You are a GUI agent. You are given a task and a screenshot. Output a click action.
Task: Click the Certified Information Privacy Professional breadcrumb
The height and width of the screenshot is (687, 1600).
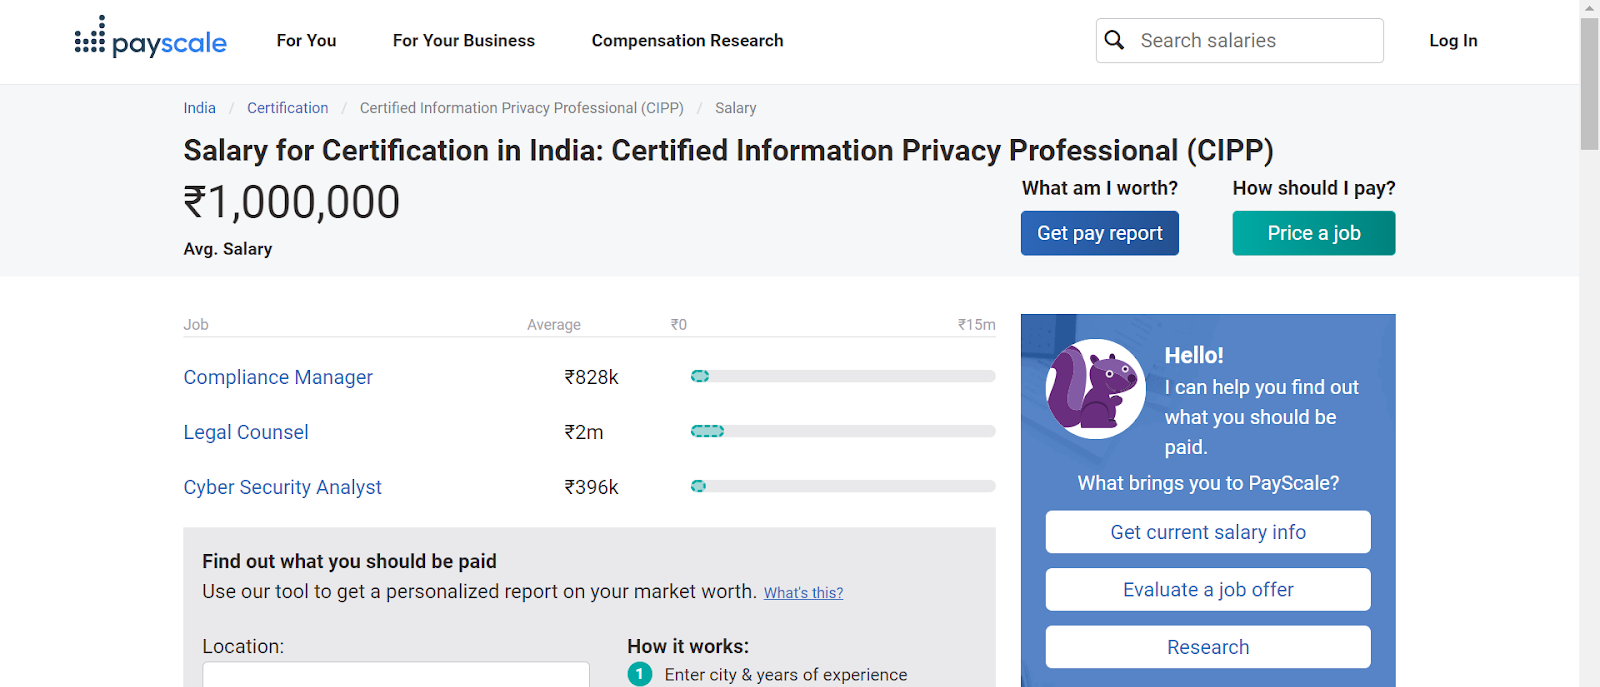522,108
